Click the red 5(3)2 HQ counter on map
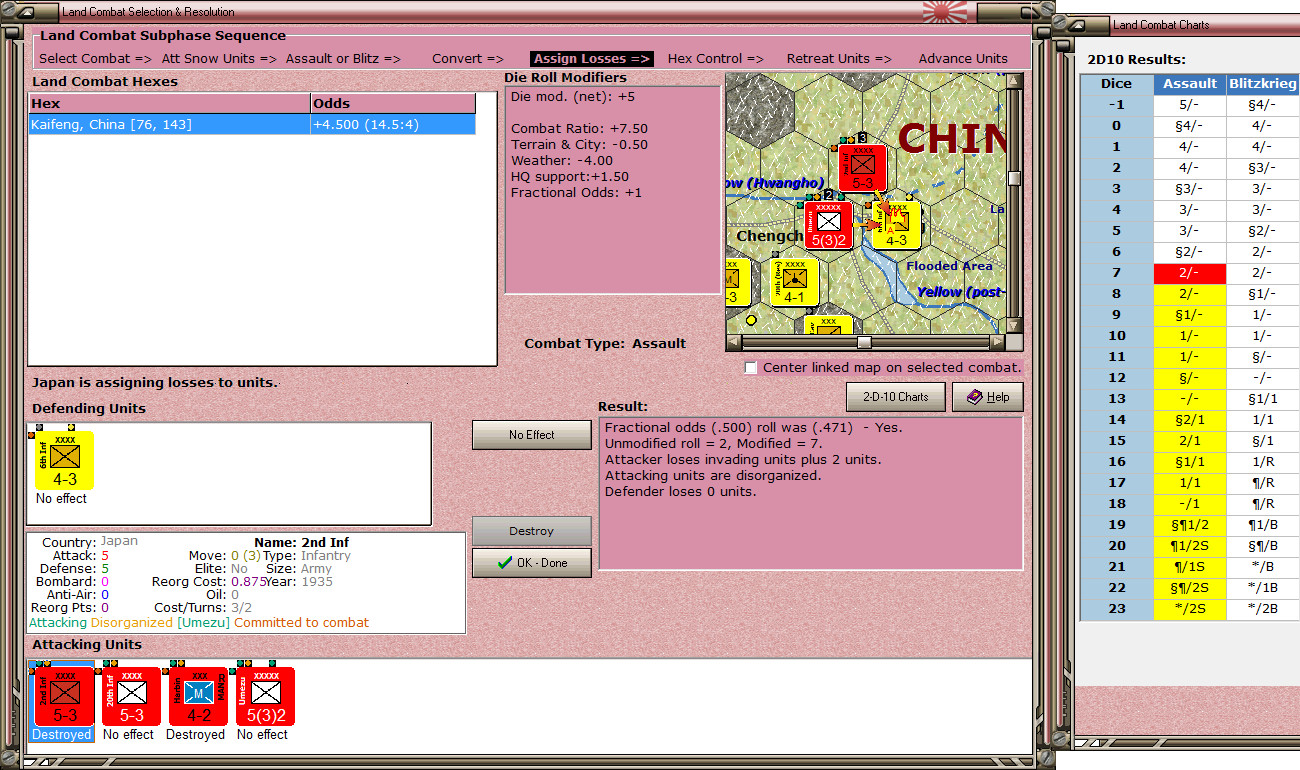1300x770 pixels. click(829, 225)
